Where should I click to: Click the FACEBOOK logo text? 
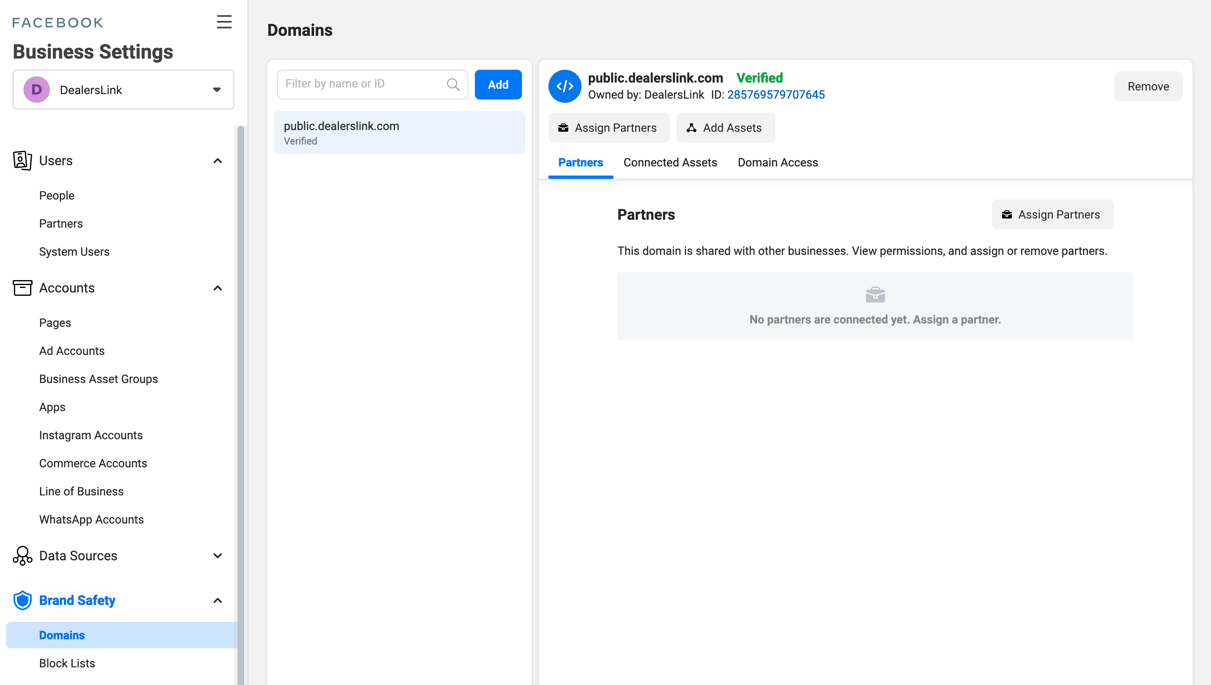point(58,22)
